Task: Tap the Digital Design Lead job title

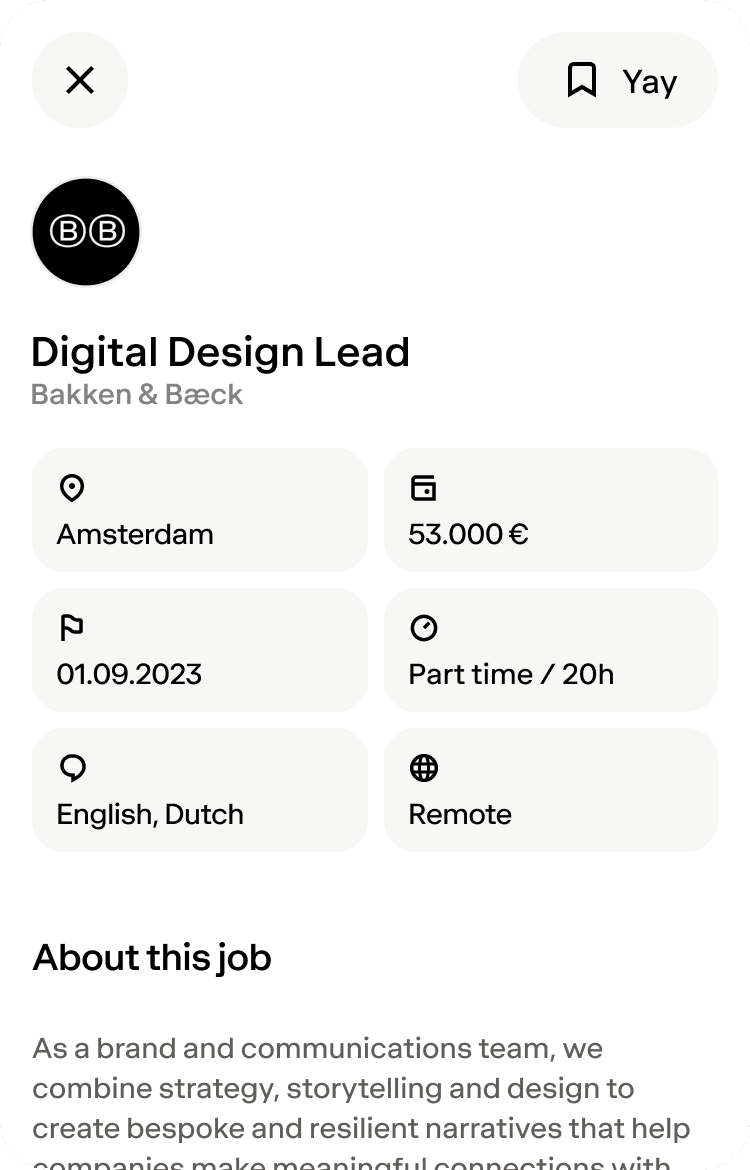Action: click(x=220, y=352)
